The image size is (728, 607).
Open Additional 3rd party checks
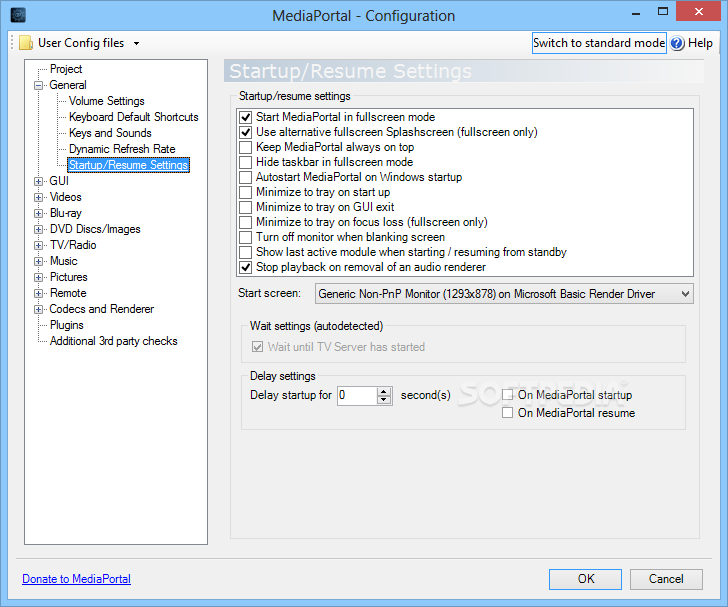pyautogui.click(x=114, y=341)
